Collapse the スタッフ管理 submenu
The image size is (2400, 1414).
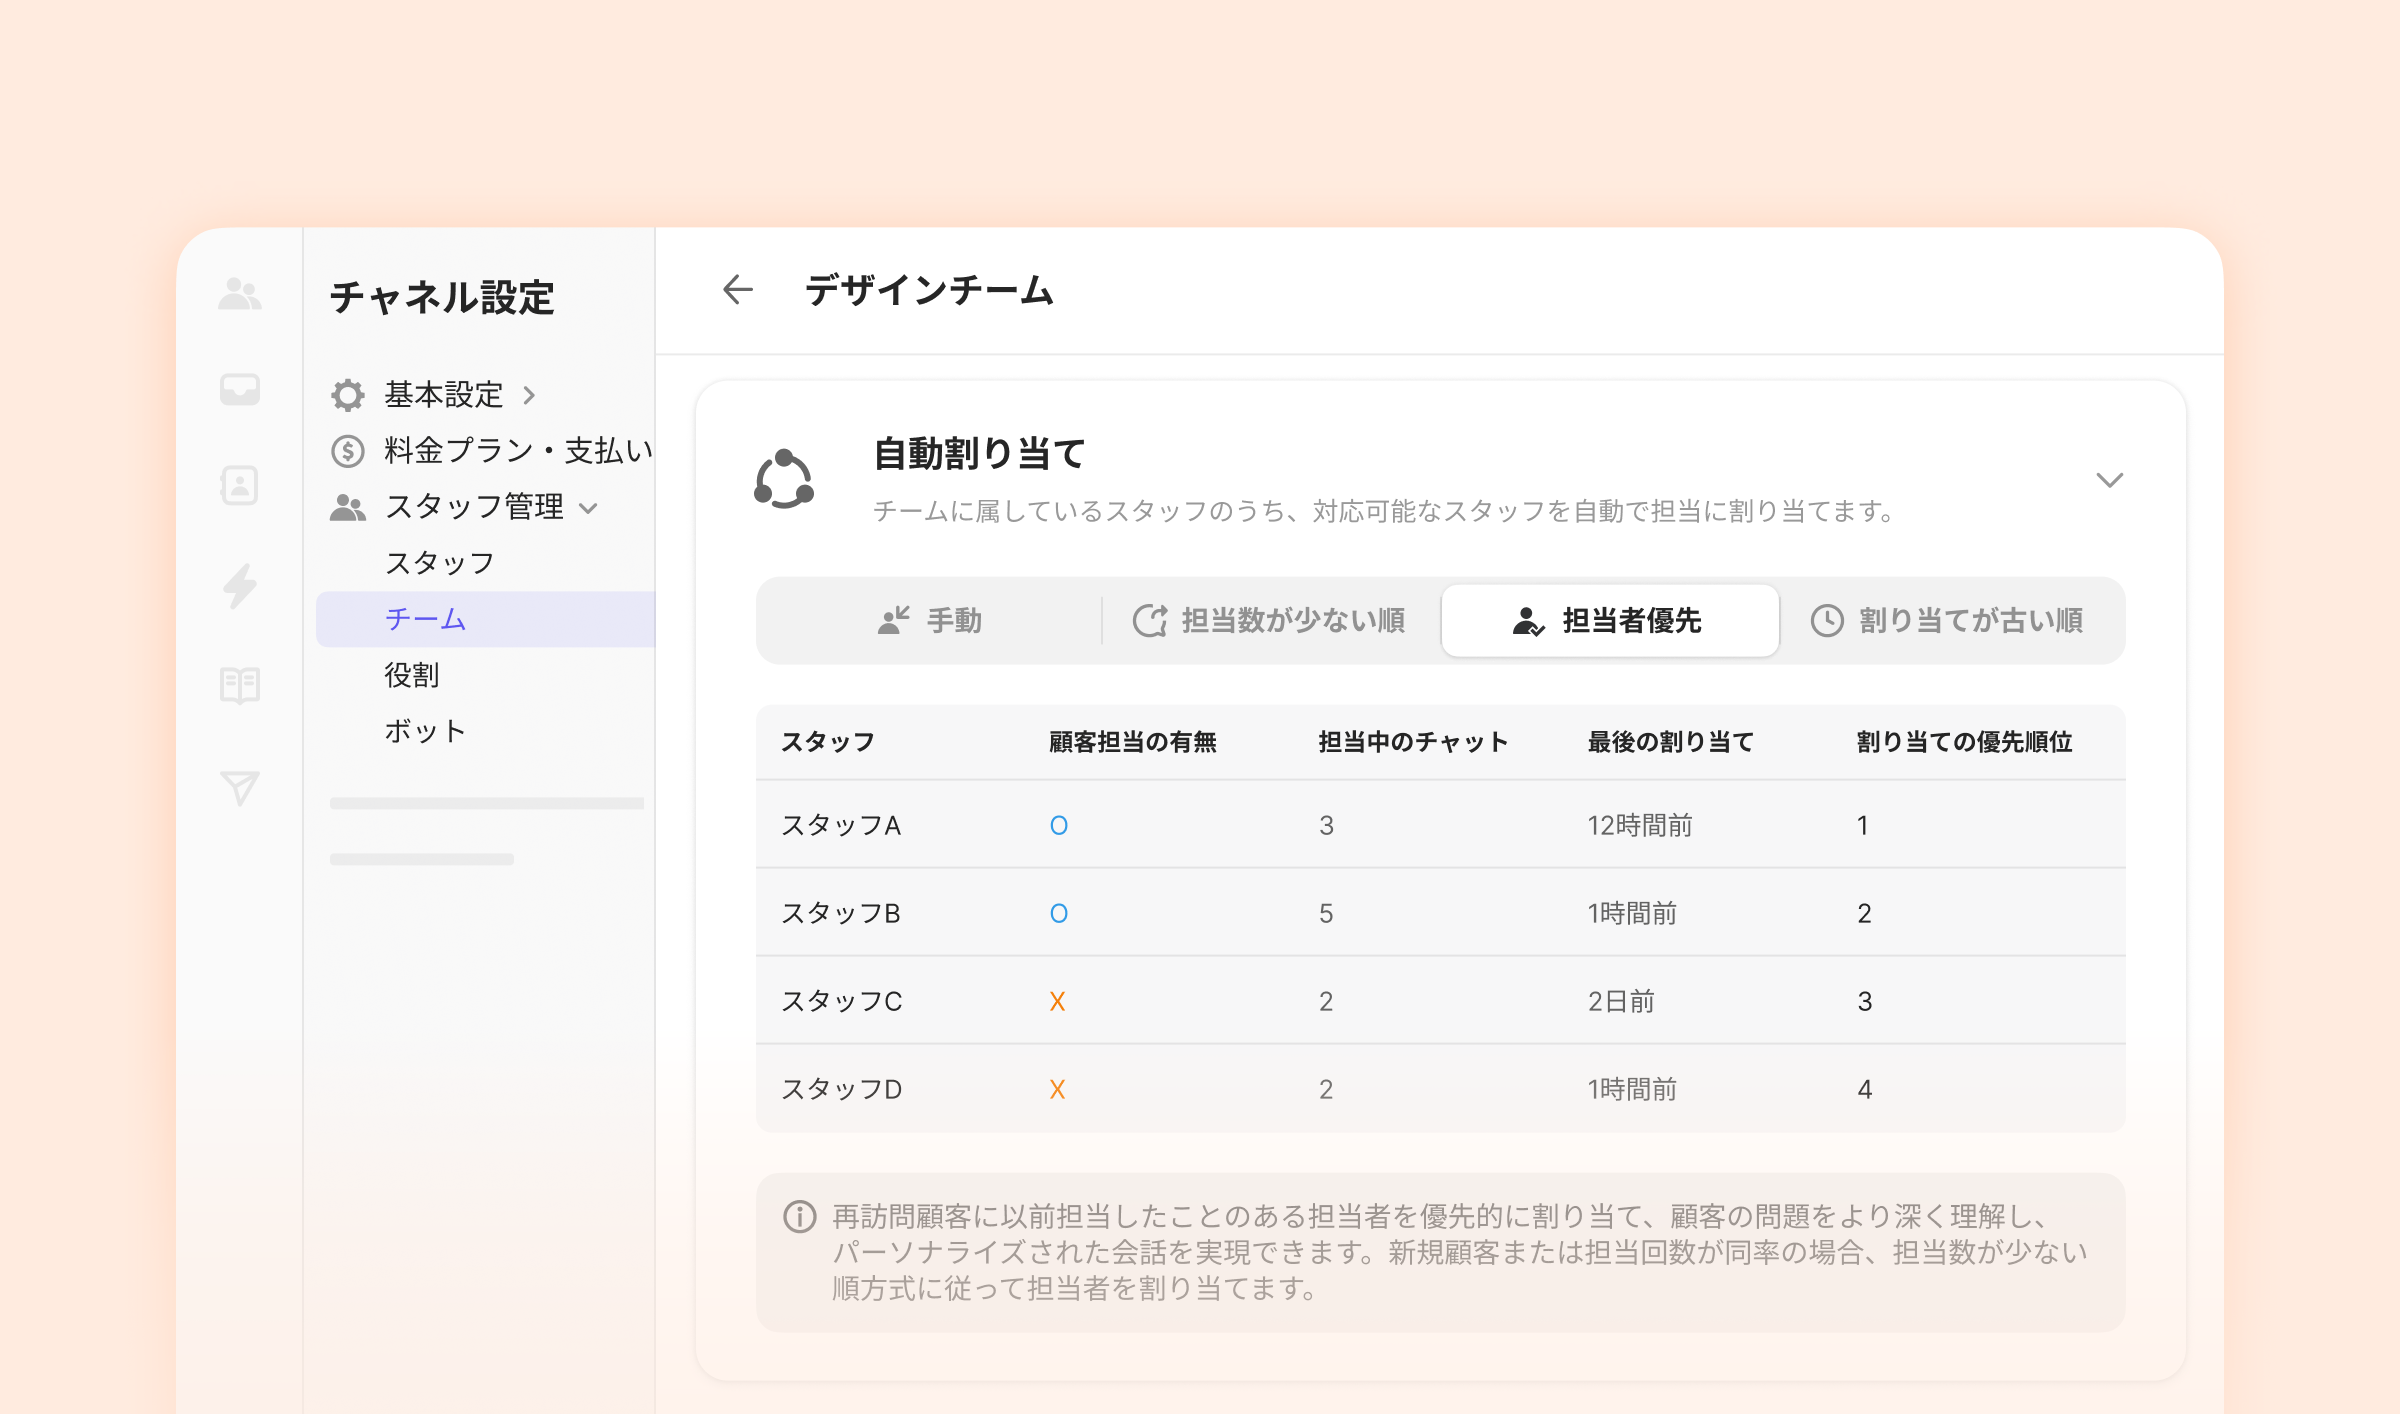tap(589, 508)
